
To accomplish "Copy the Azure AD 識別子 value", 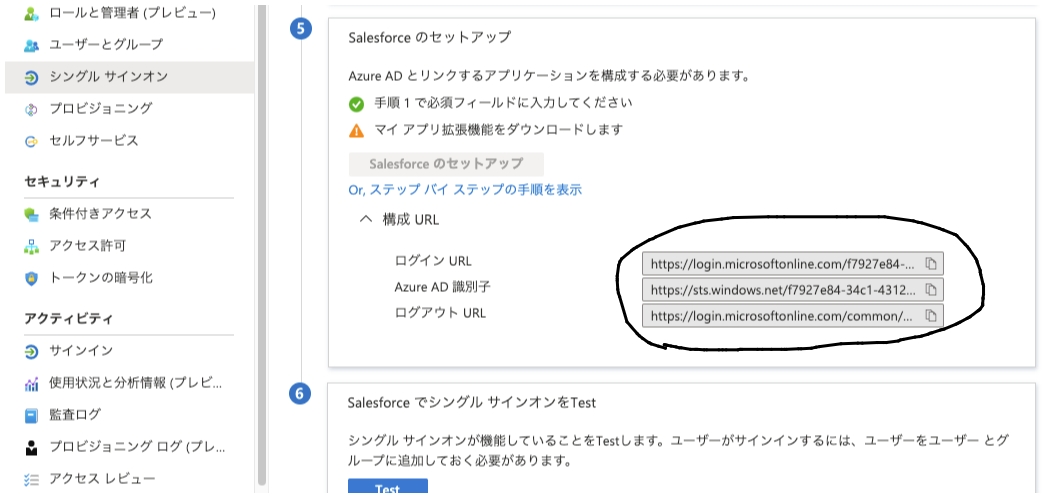I will coord(931,290).
